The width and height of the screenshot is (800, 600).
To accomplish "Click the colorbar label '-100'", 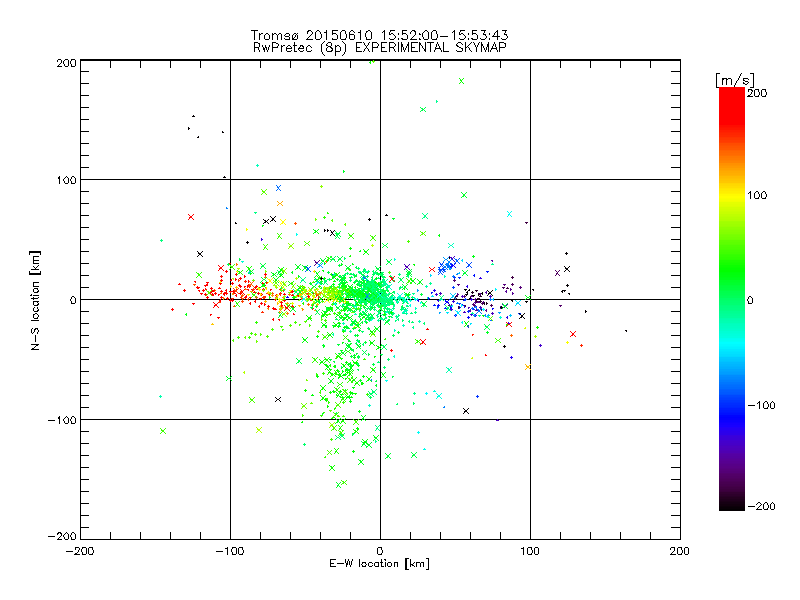I will click(761, 406).
